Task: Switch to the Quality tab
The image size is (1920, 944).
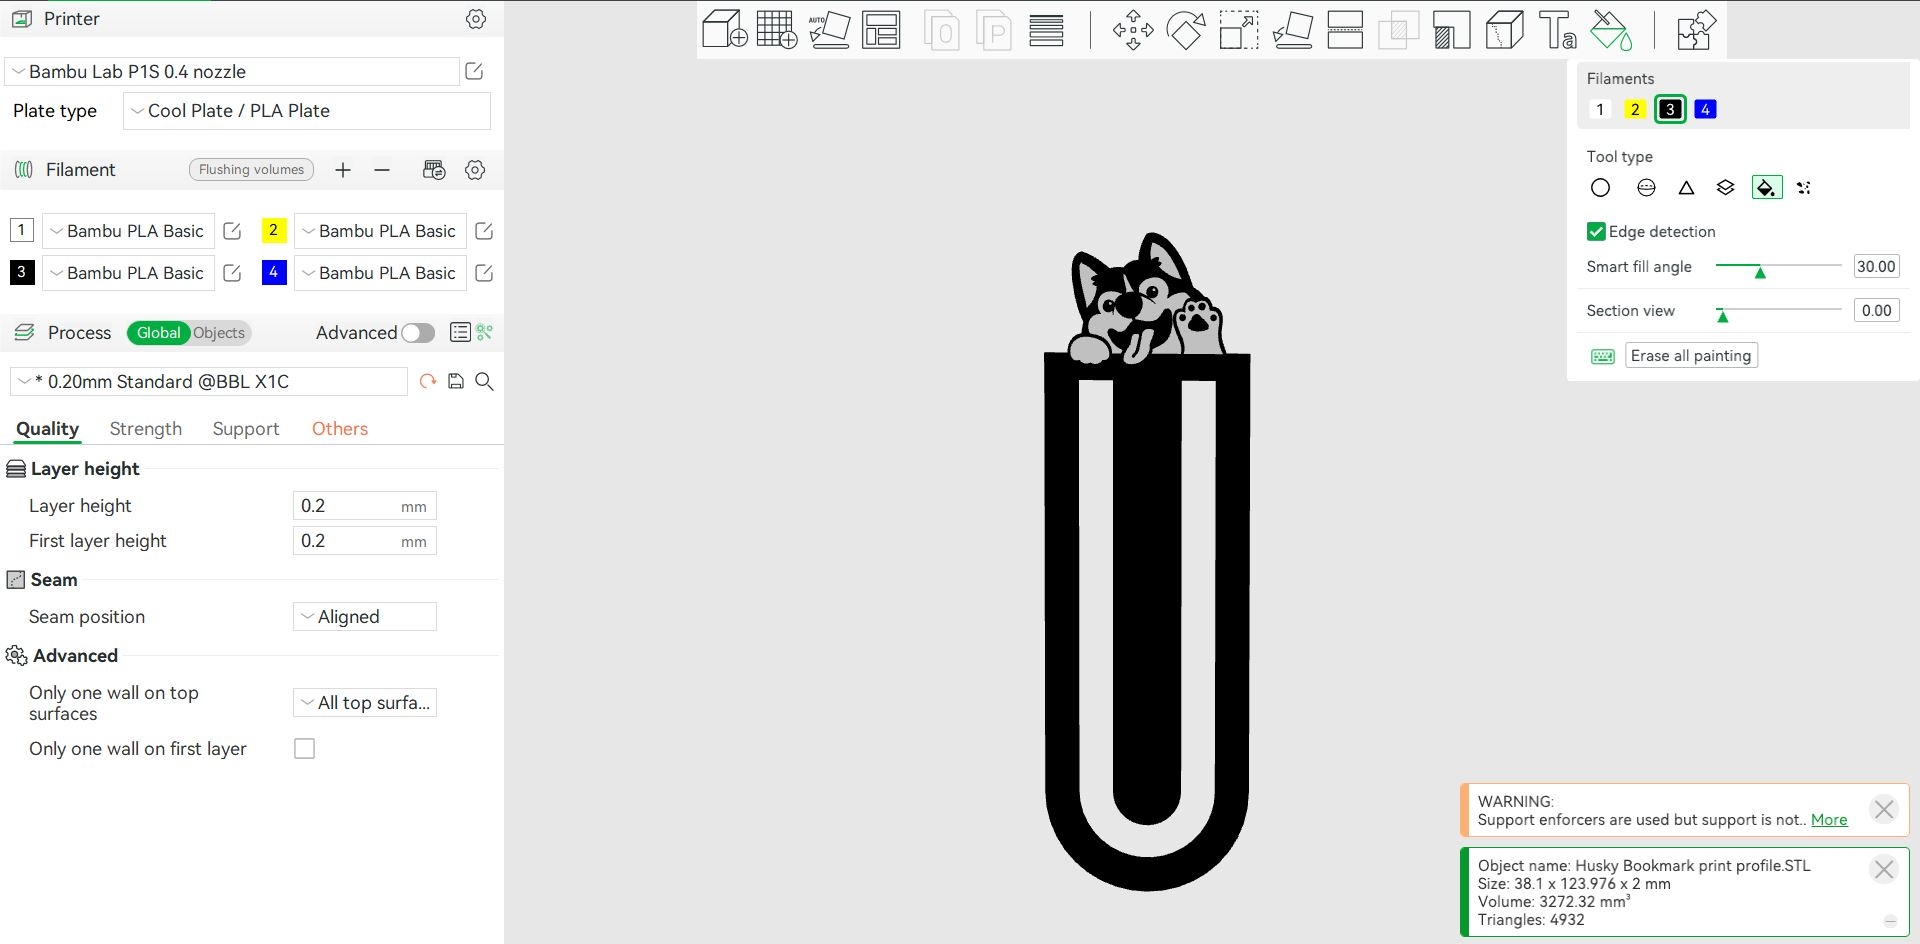Action: [x=47, y=429]
